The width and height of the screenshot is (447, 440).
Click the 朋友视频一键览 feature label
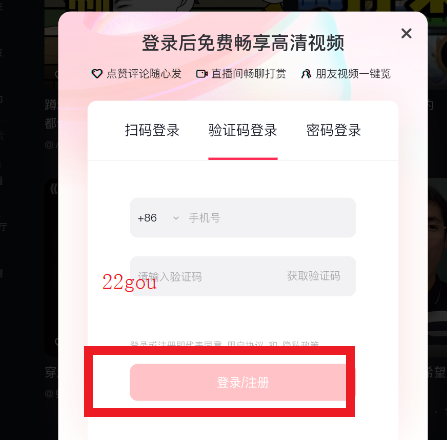353,74
